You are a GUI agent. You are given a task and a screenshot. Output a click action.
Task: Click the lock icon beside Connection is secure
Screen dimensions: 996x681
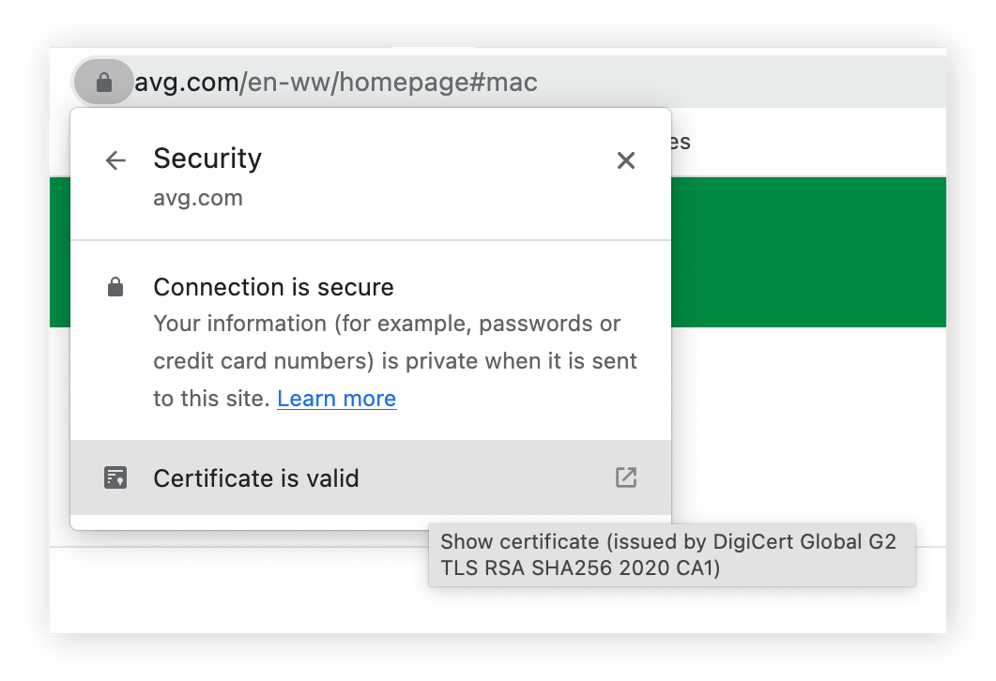[x=115, y=286]
